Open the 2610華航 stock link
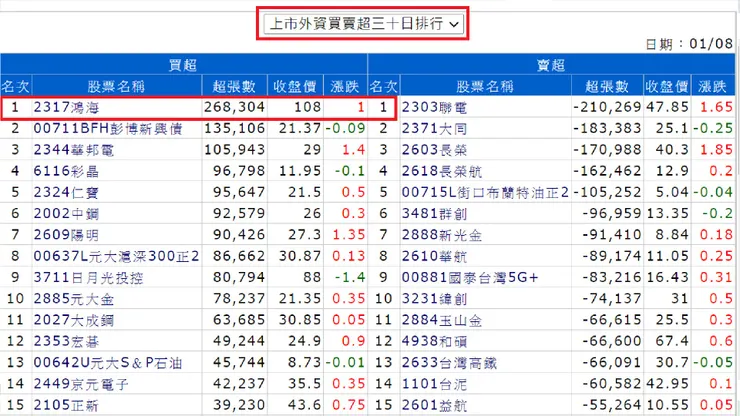Image resolution: width=740 pixels, height=416 pixels. point(435,256)
